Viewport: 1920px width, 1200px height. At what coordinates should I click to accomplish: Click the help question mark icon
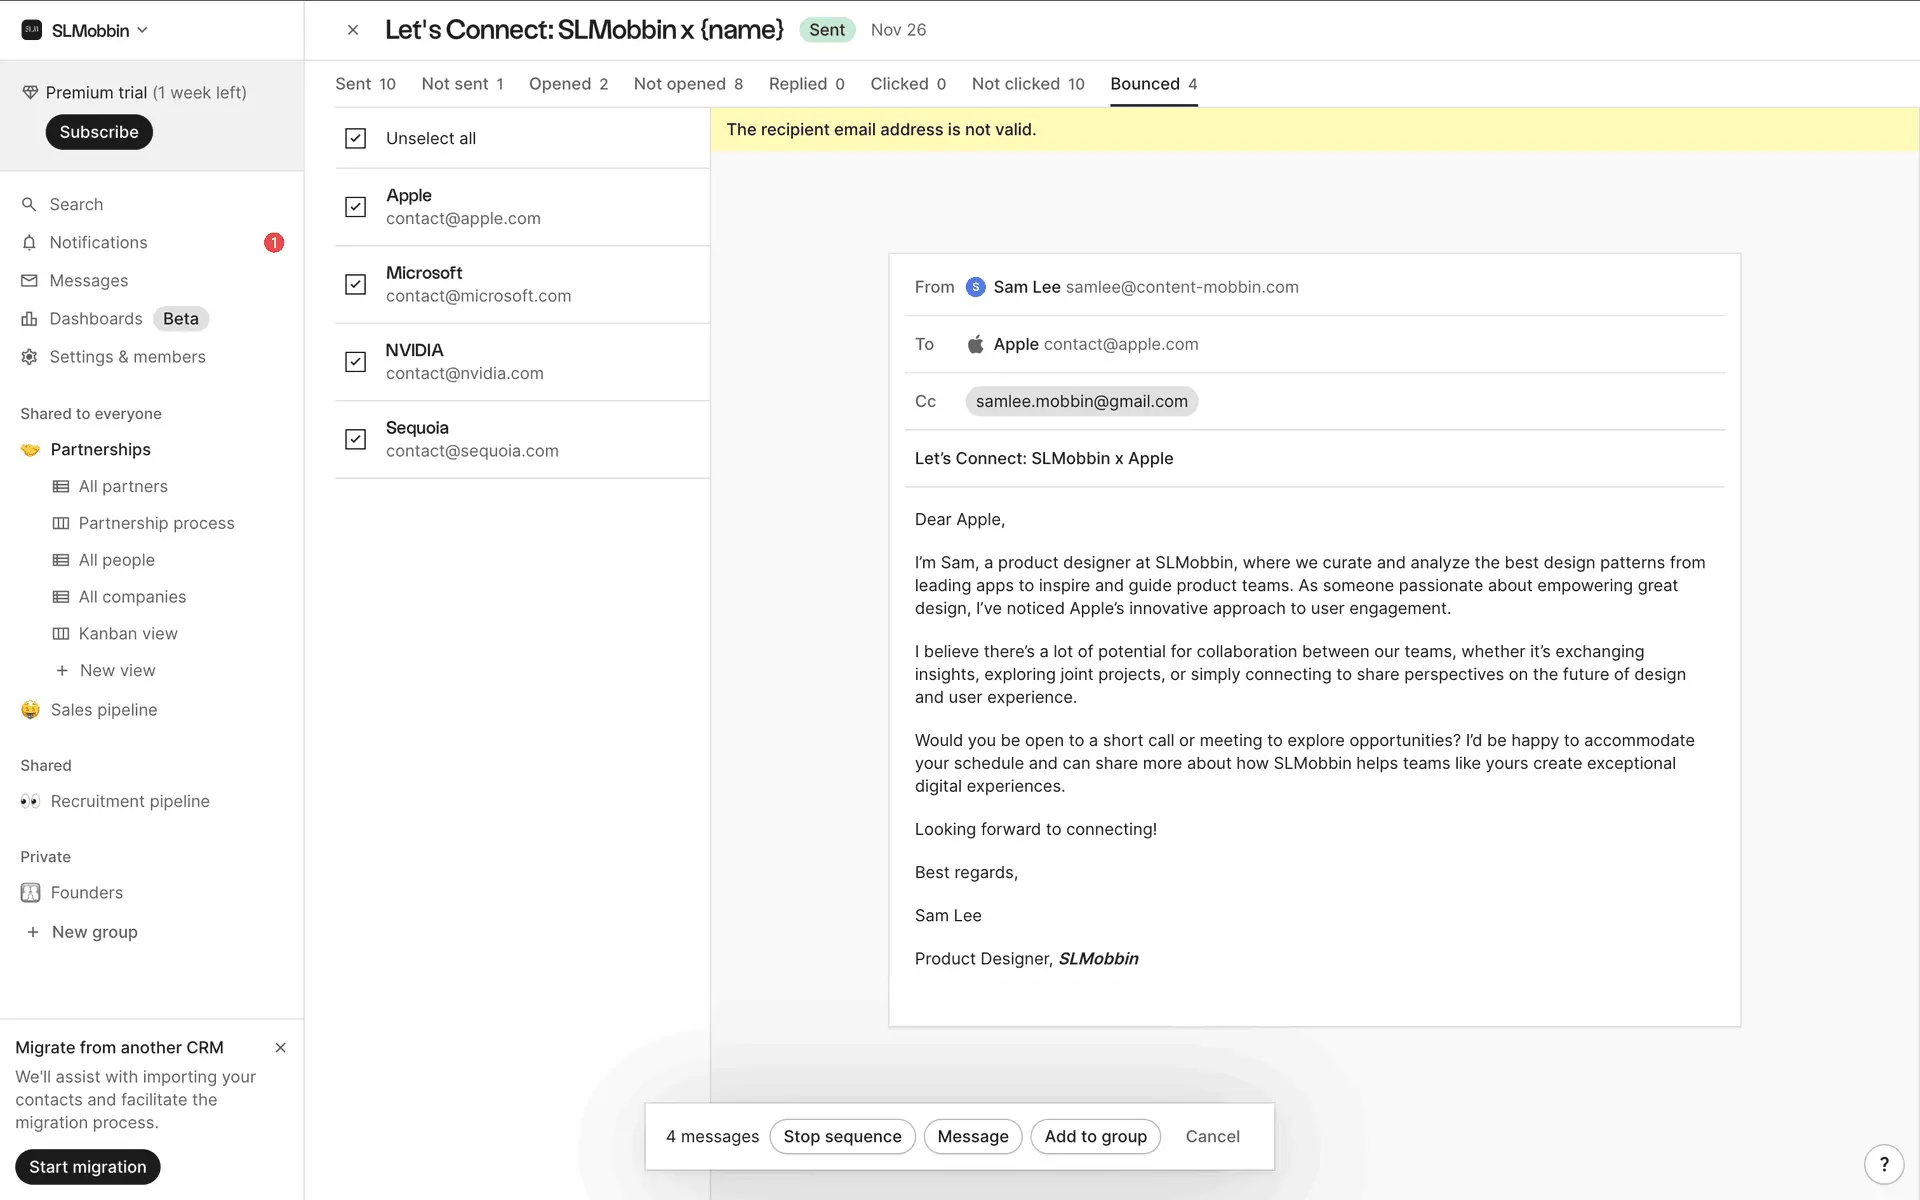coord(1884,1164)
